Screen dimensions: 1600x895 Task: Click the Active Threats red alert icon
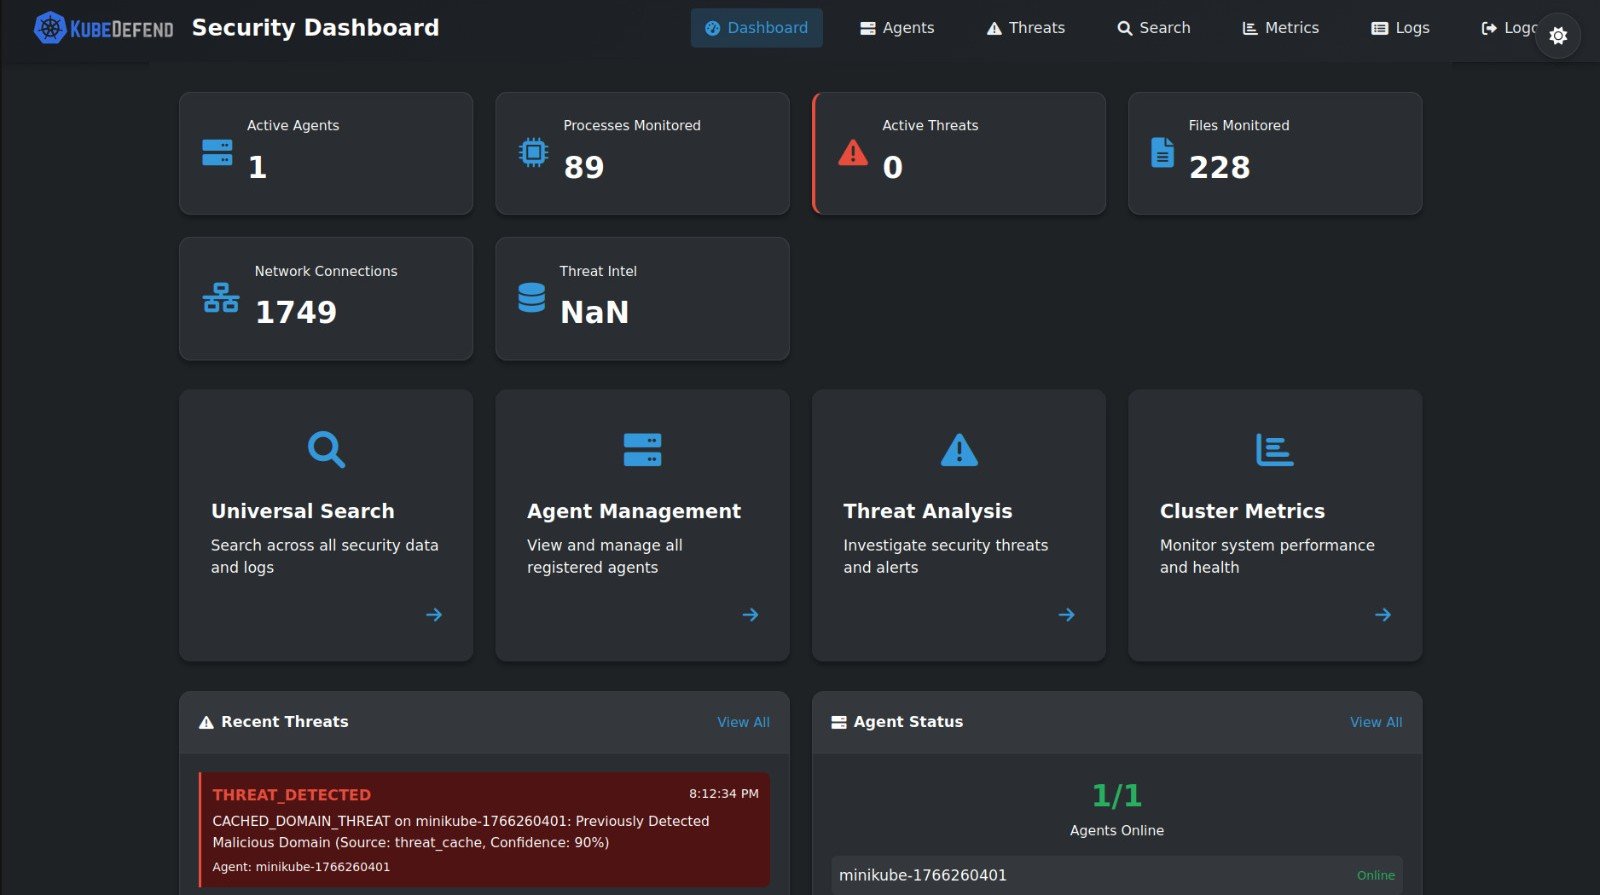[x=853, y=153]
